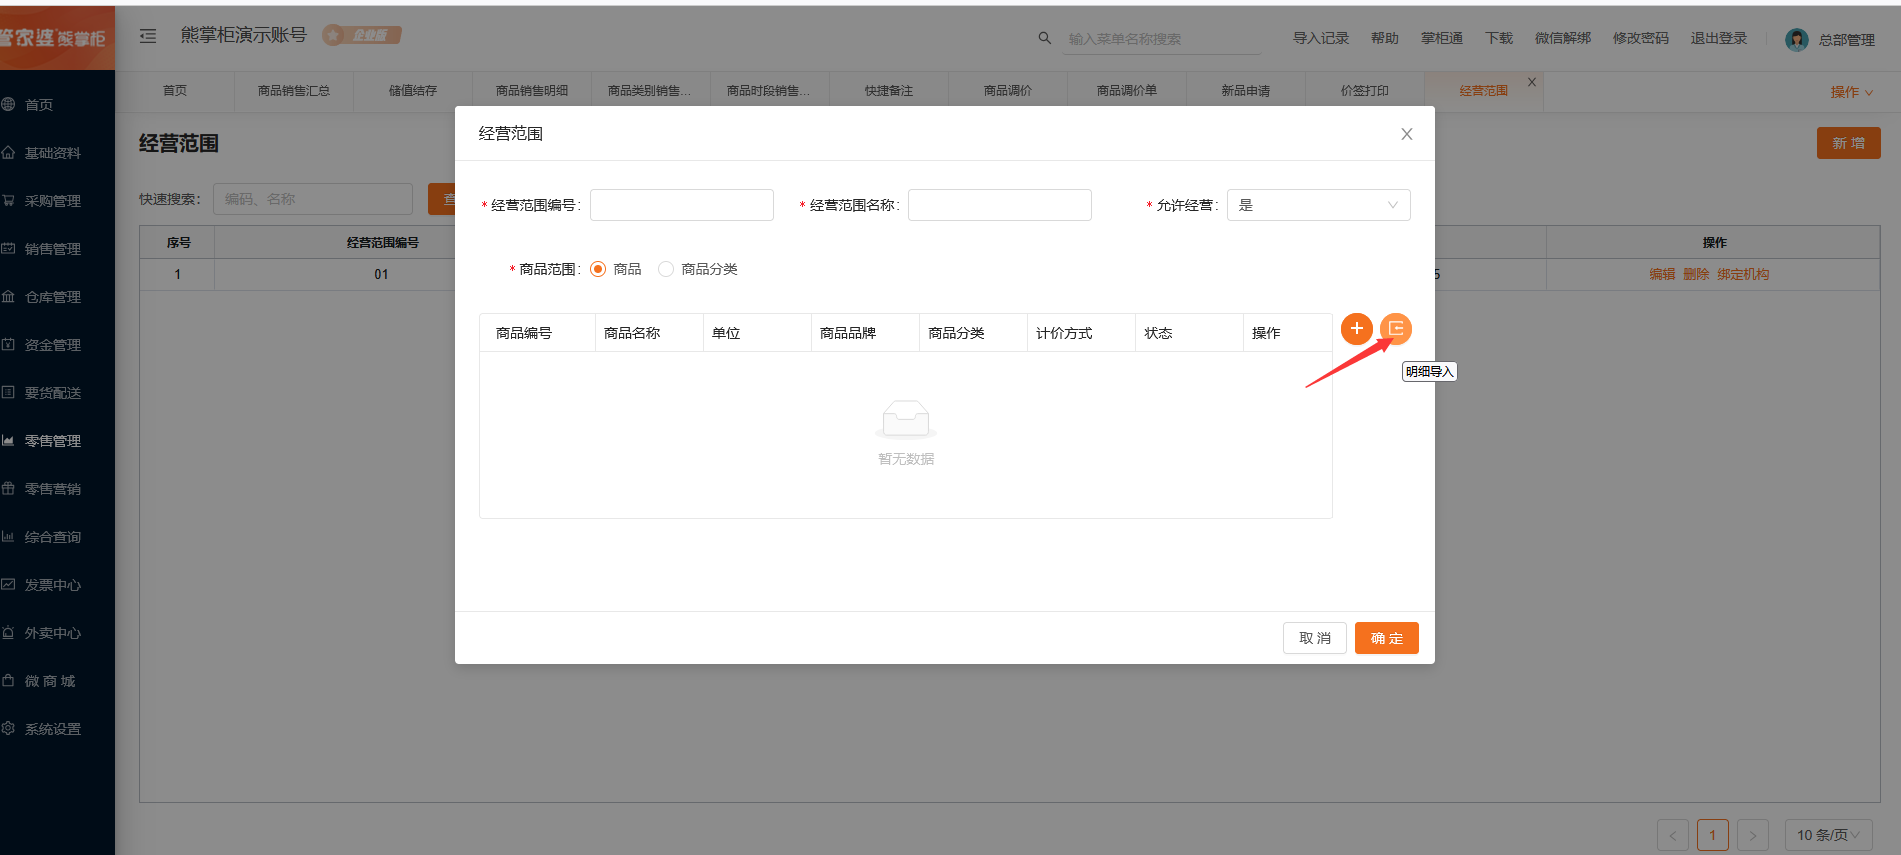Screen dimensions: 1901x855
Task: Switch to the 商品销售汇总 tab
Action: tap(294, 91)
